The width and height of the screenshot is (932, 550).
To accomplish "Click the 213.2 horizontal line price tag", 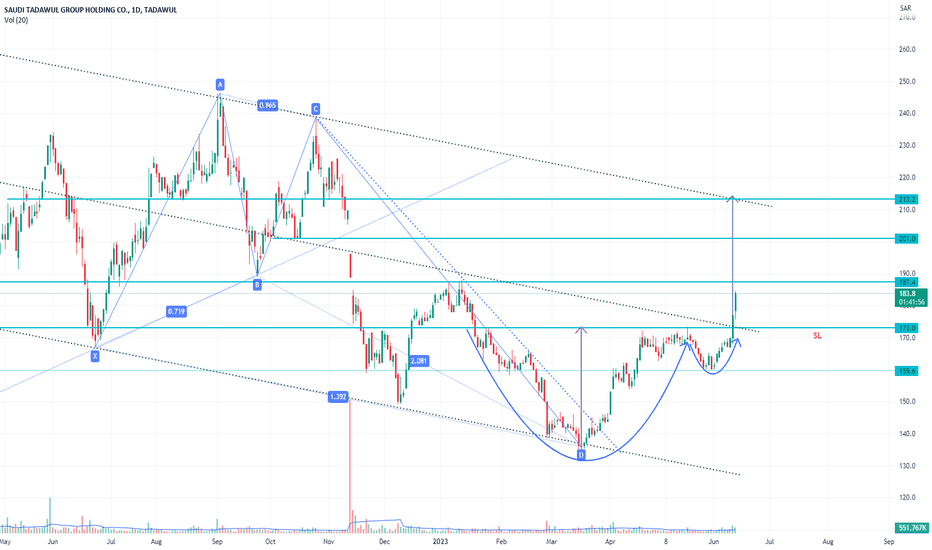I will pyautogui.click(x=908, y=199).
